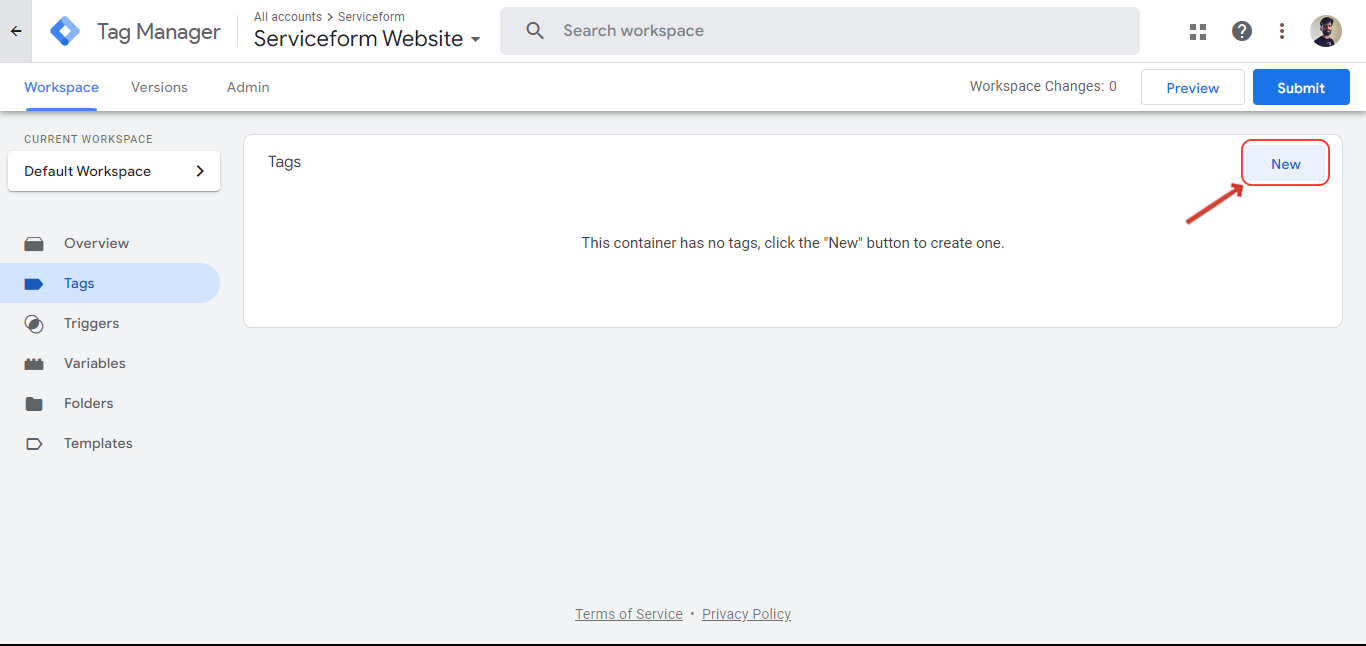Expand the Serviceform Website container dropdown arrow
Screen dimensions: 1366x646
point(475,40)
